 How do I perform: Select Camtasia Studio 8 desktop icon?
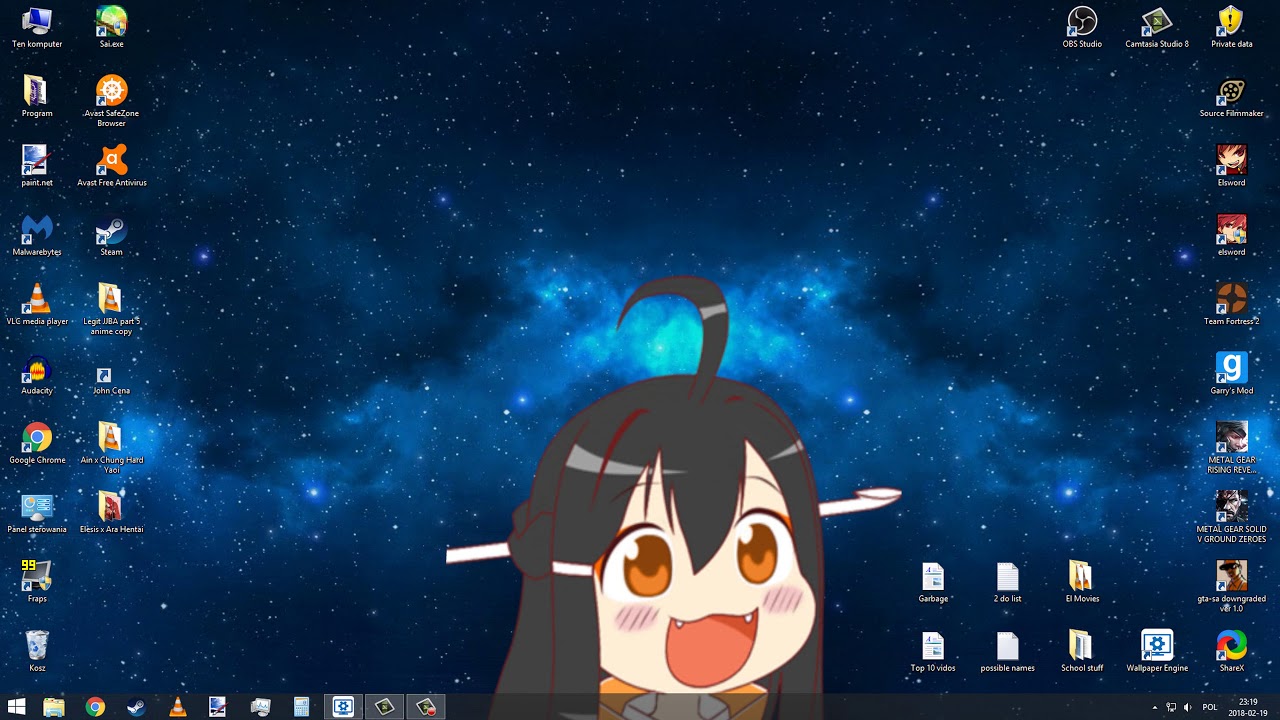[x=1157, y=28]
